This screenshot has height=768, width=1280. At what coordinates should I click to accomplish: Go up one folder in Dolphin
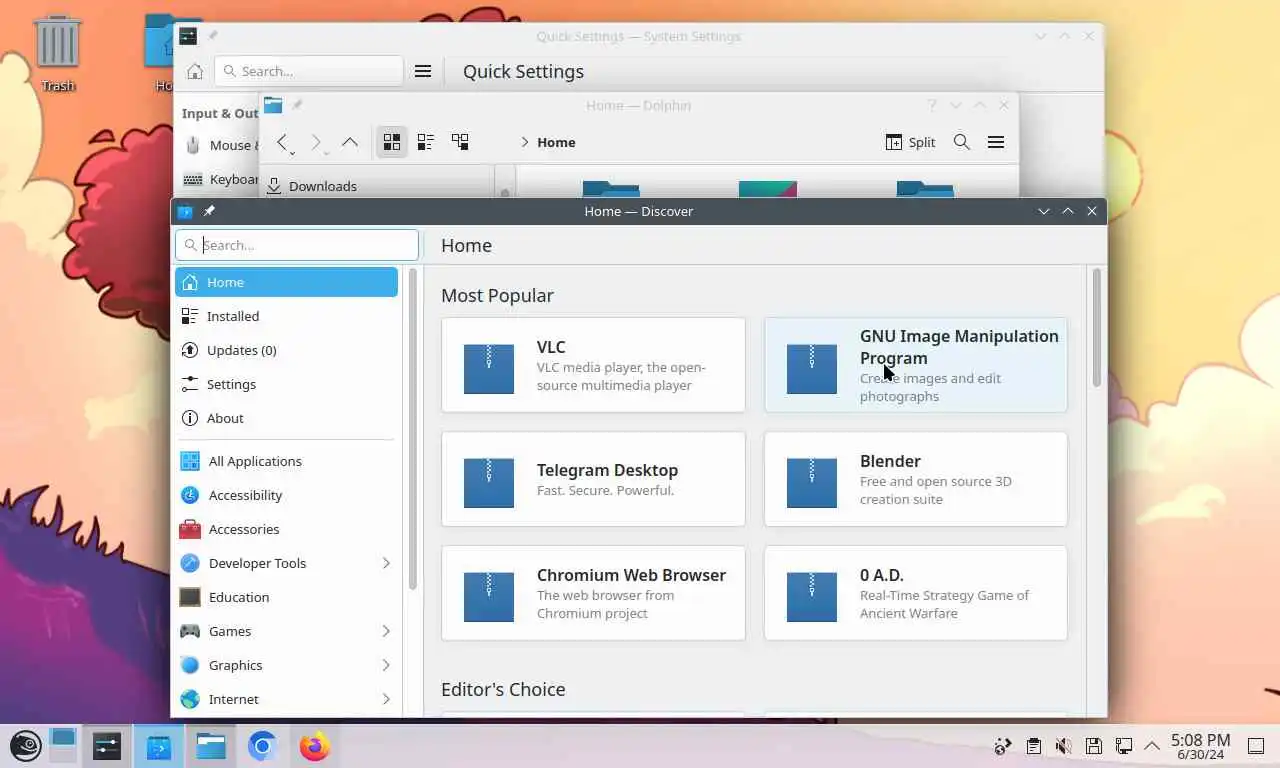350,142
